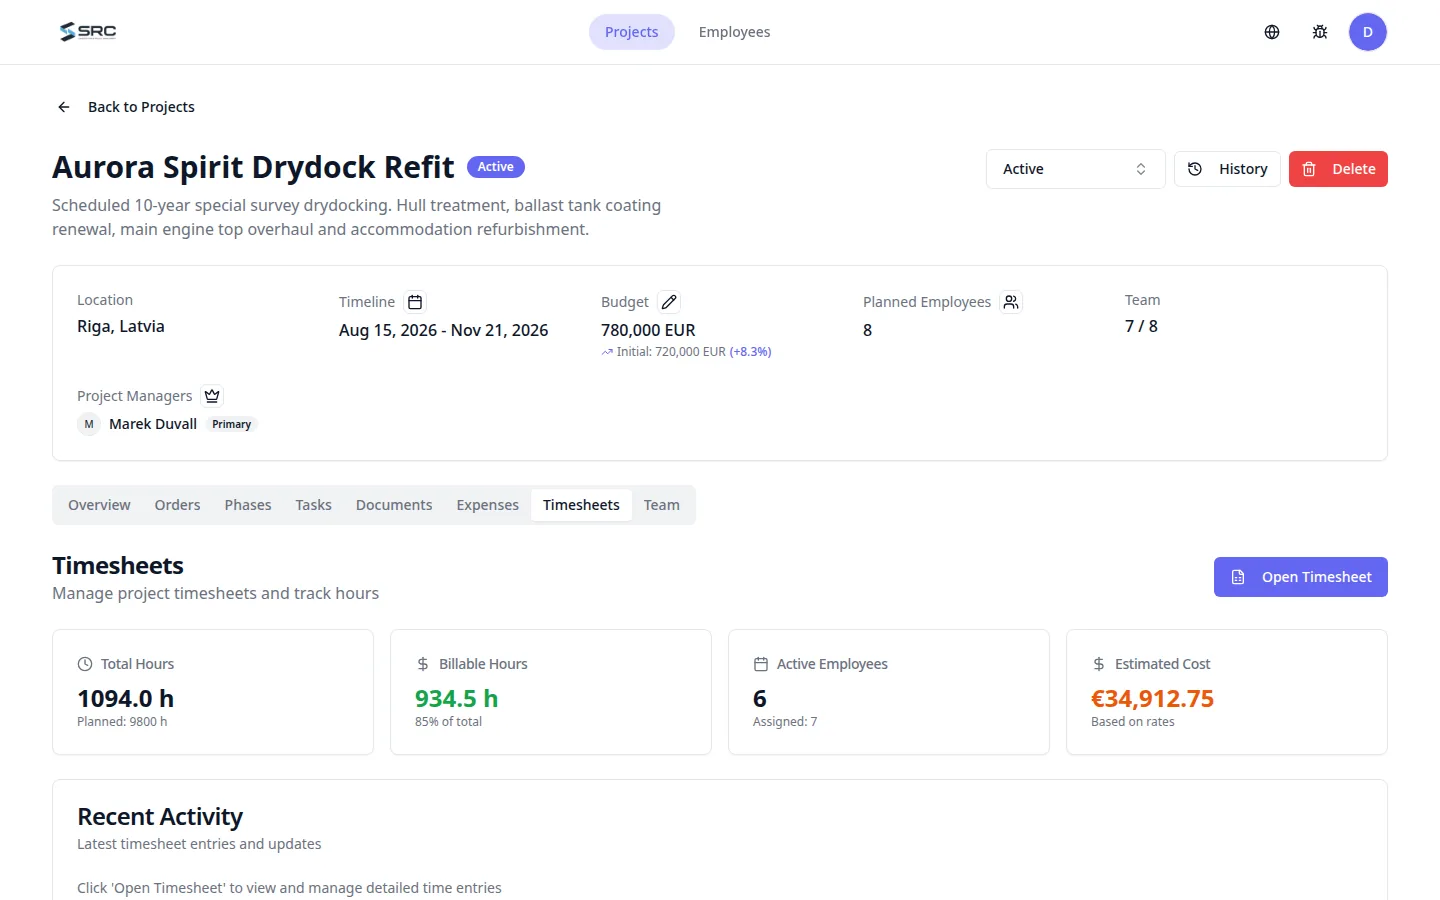
Task: Edit budget with the pencil icon
Action: (669, 302)
